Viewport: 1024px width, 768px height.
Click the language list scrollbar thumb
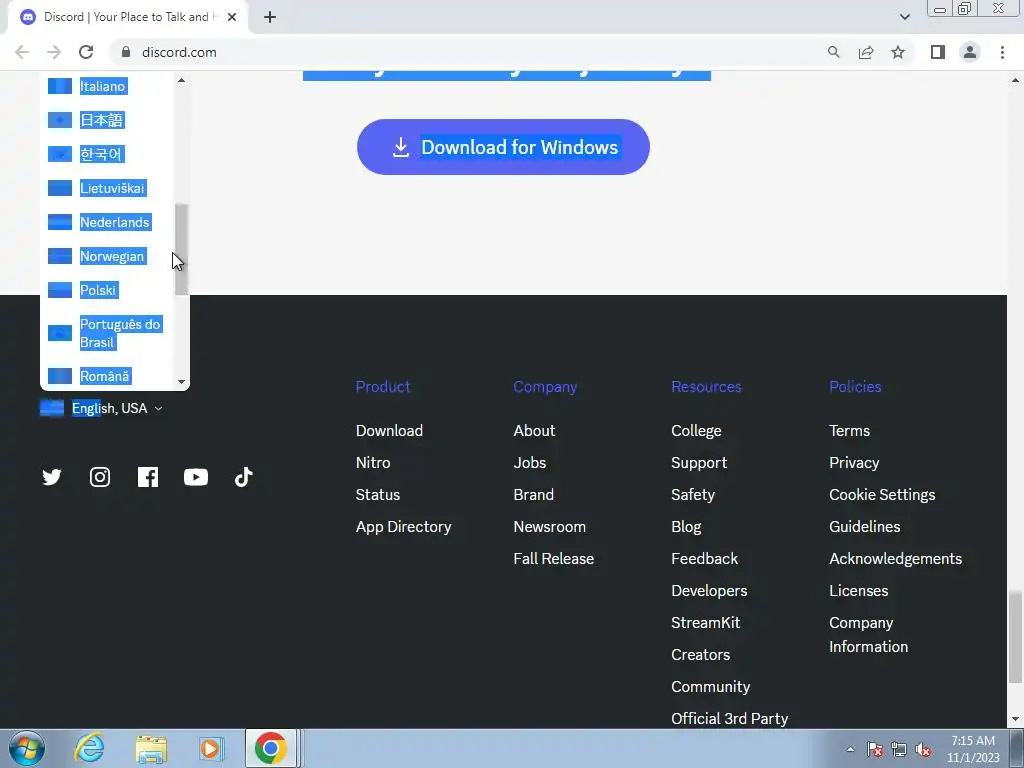pos(182,249)
